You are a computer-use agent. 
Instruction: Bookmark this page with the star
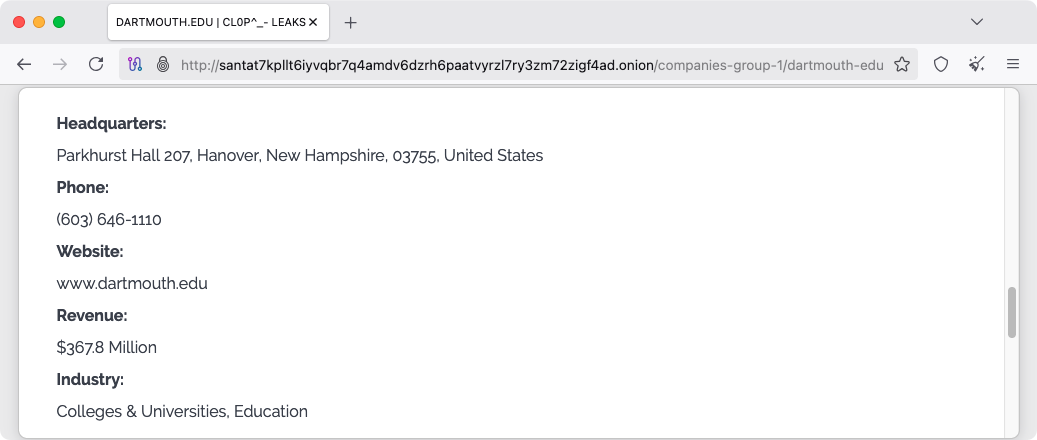coord(902,65)
